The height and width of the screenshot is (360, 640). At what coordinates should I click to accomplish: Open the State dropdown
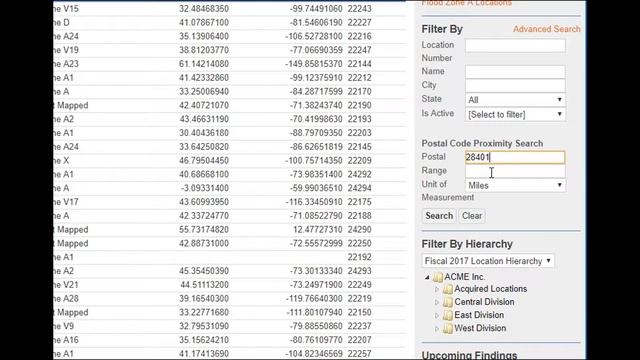515,100
